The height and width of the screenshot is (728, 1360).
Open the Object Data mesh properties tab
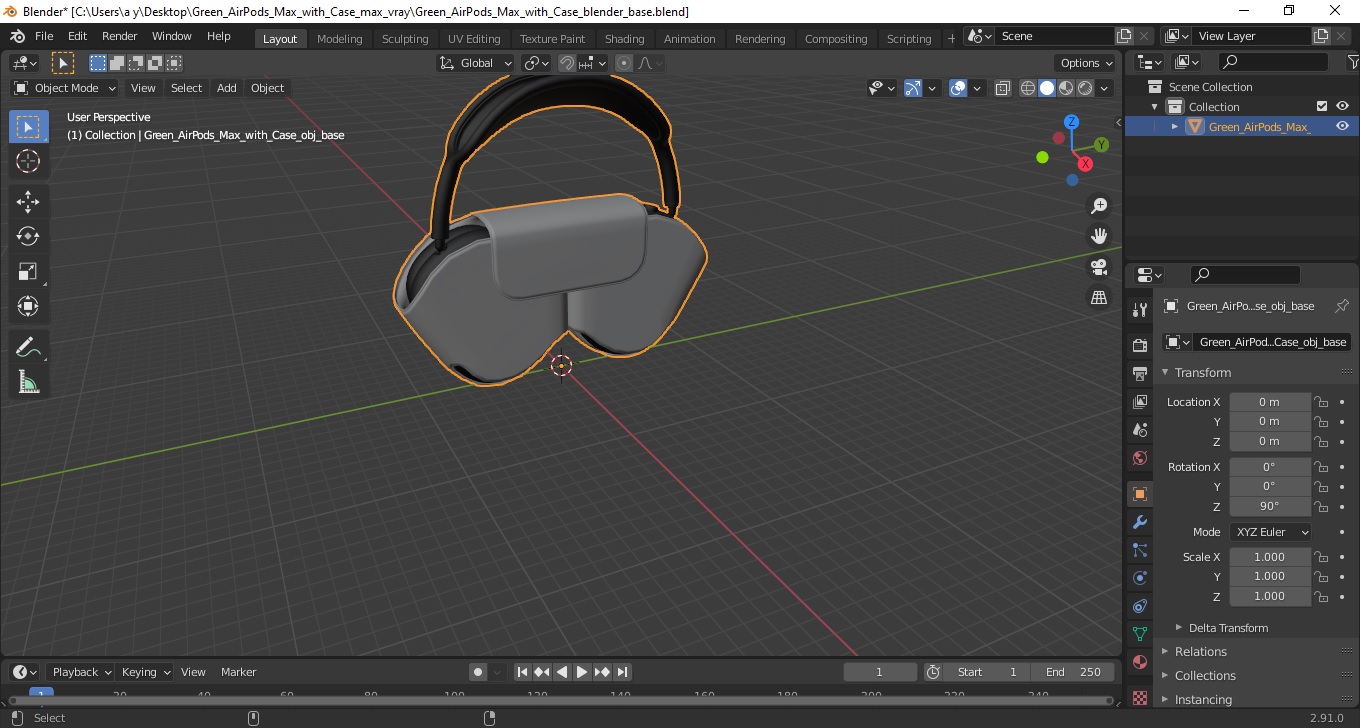coord(1139,634)
